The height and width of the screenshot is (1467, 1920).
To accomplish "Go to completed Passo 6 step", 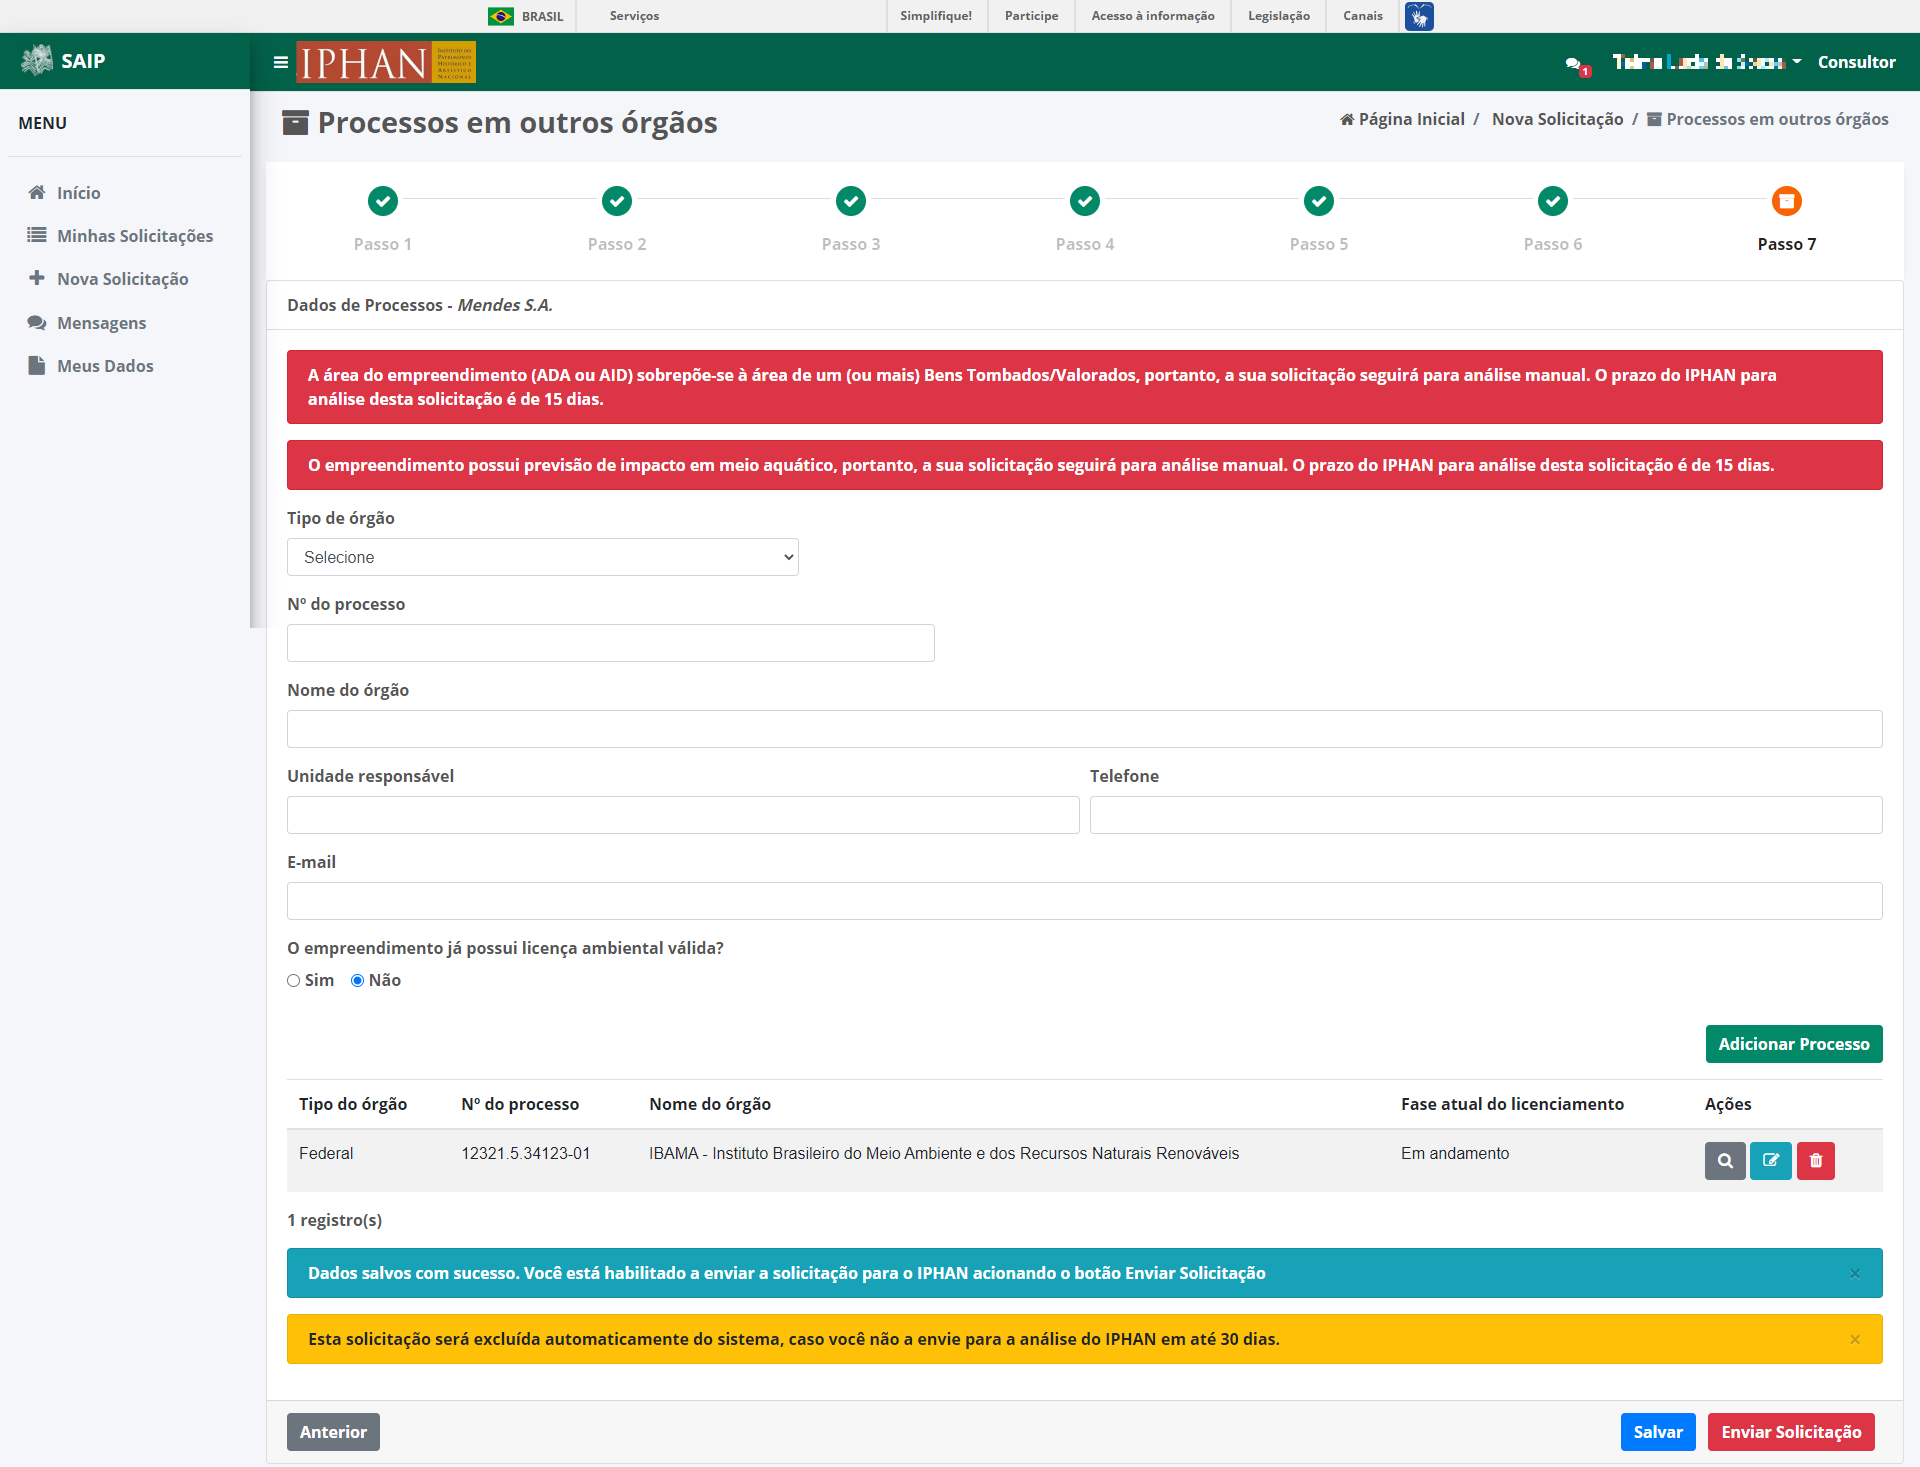I will click(x=1553, y=201).
